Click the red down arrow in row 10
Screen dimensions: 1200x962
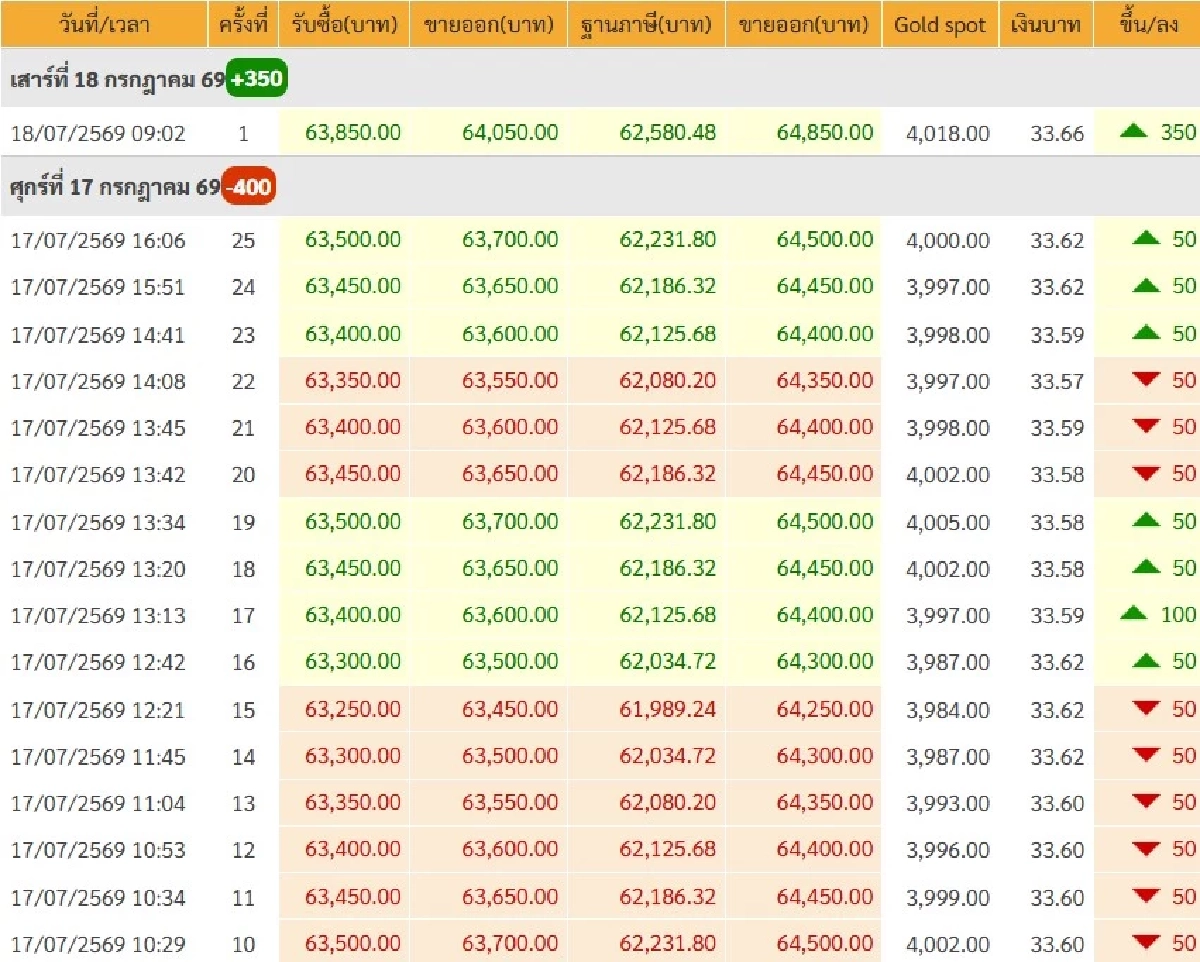click(x=1147, y=942)
